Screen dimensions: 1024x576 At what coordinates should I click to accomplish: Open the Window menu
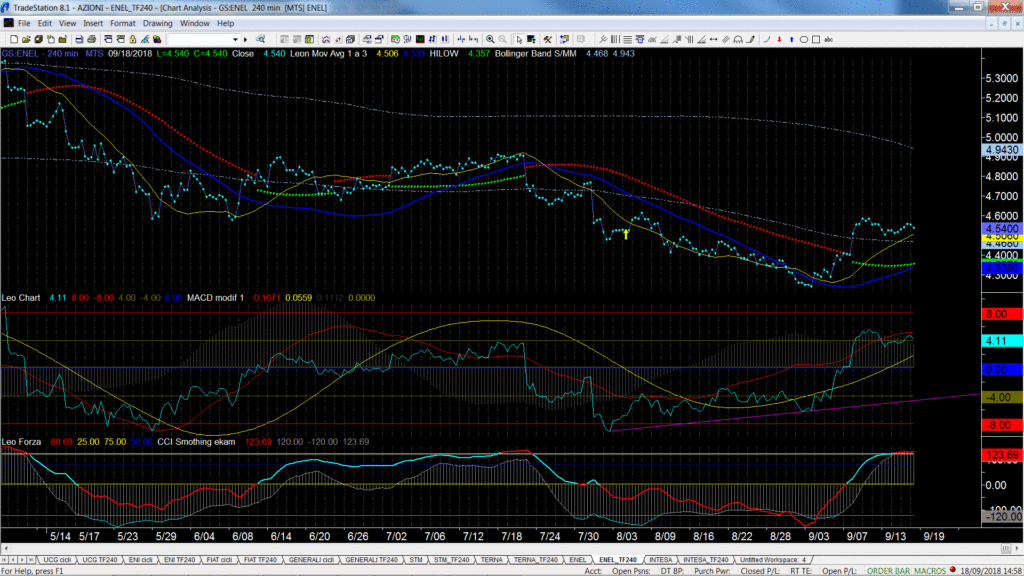pyautogui.click(x=195, y=24)
